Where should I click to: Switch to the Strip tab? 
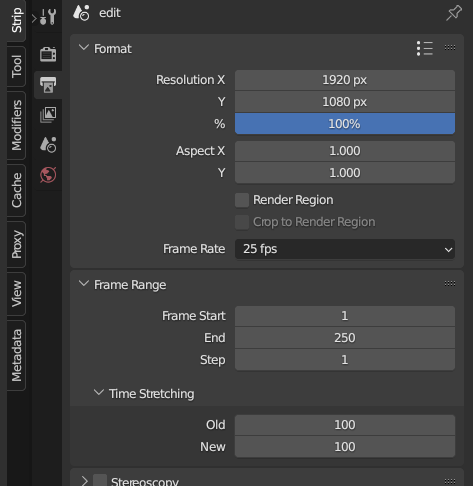[x=16, y=21]
